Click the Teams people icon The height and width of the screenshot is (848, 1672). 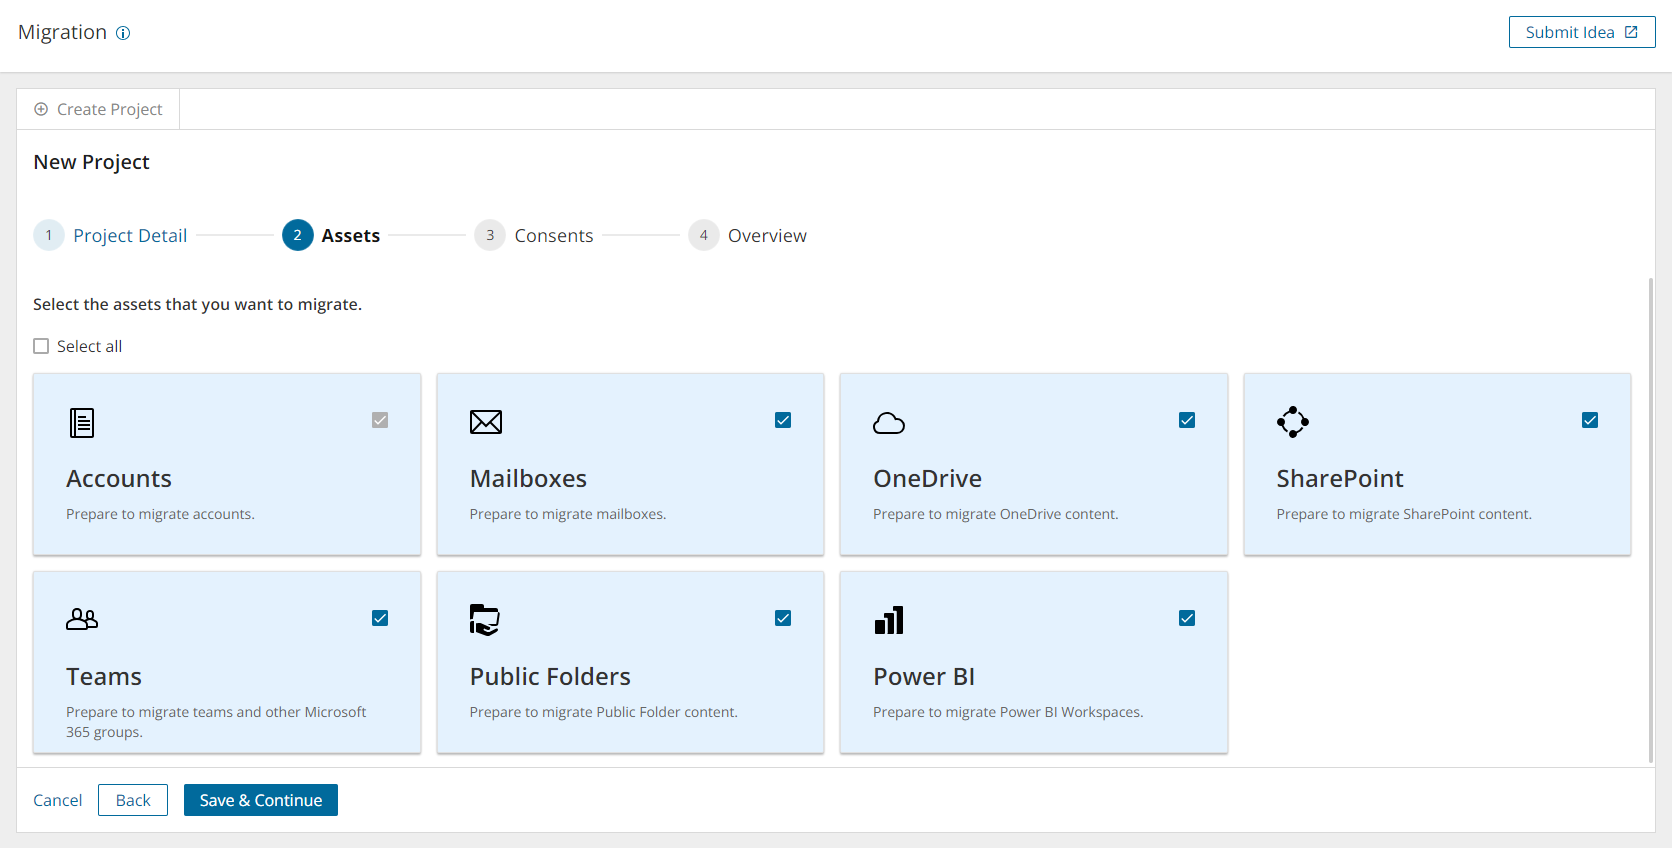[x=82, y=620]
